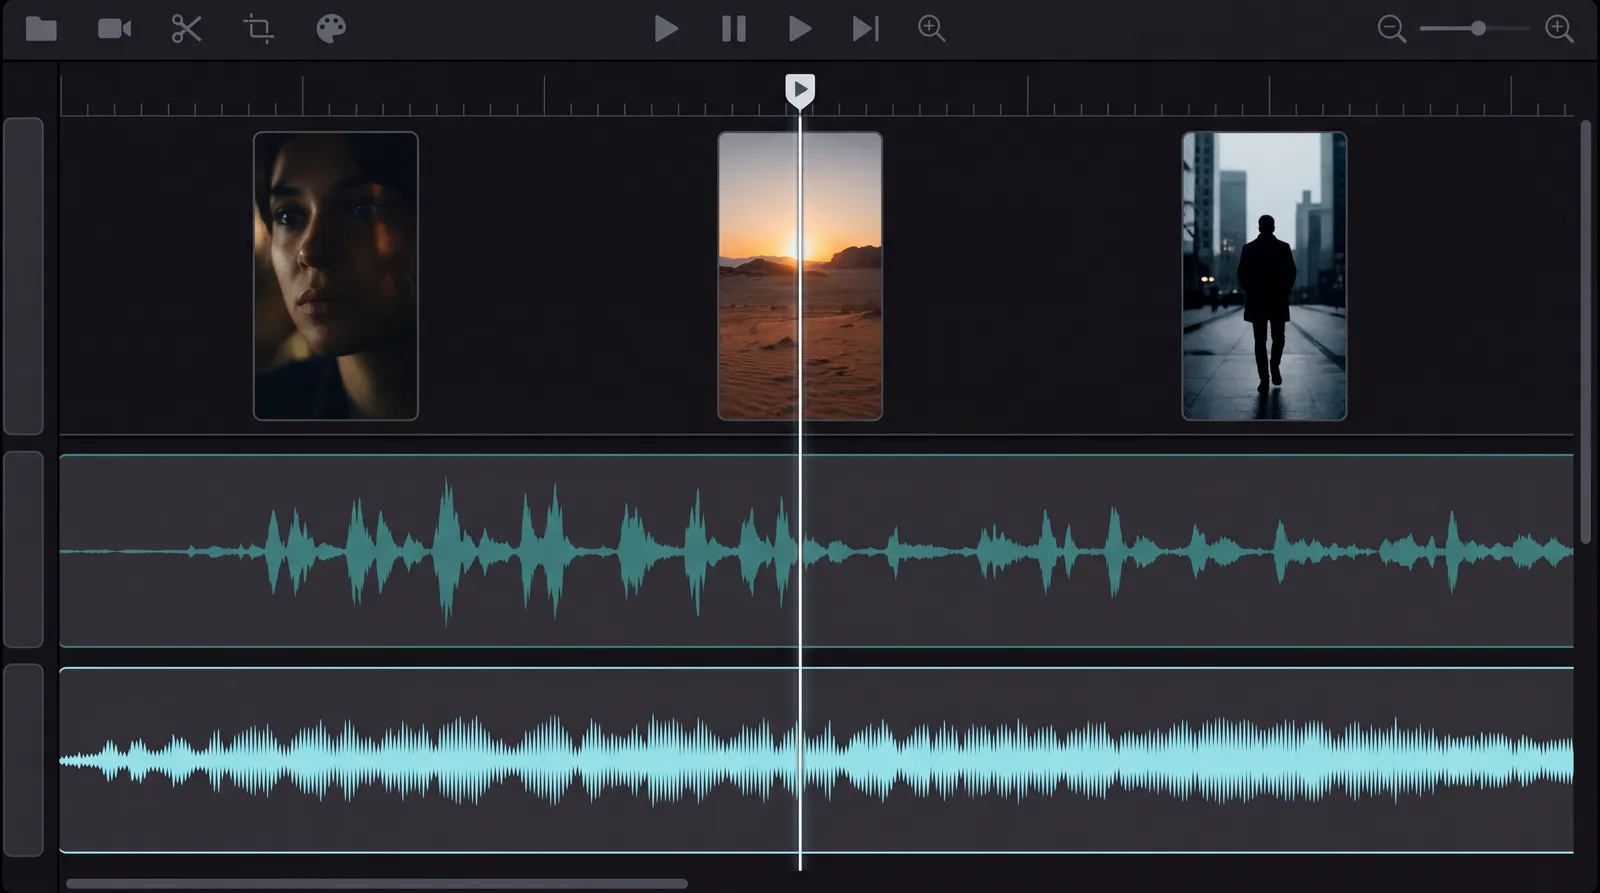Image resolution: width=1600 pixels, height=893 pixels.
Task: Open the project folder icon
Action: pyautogui.click(x=41, y=28)
